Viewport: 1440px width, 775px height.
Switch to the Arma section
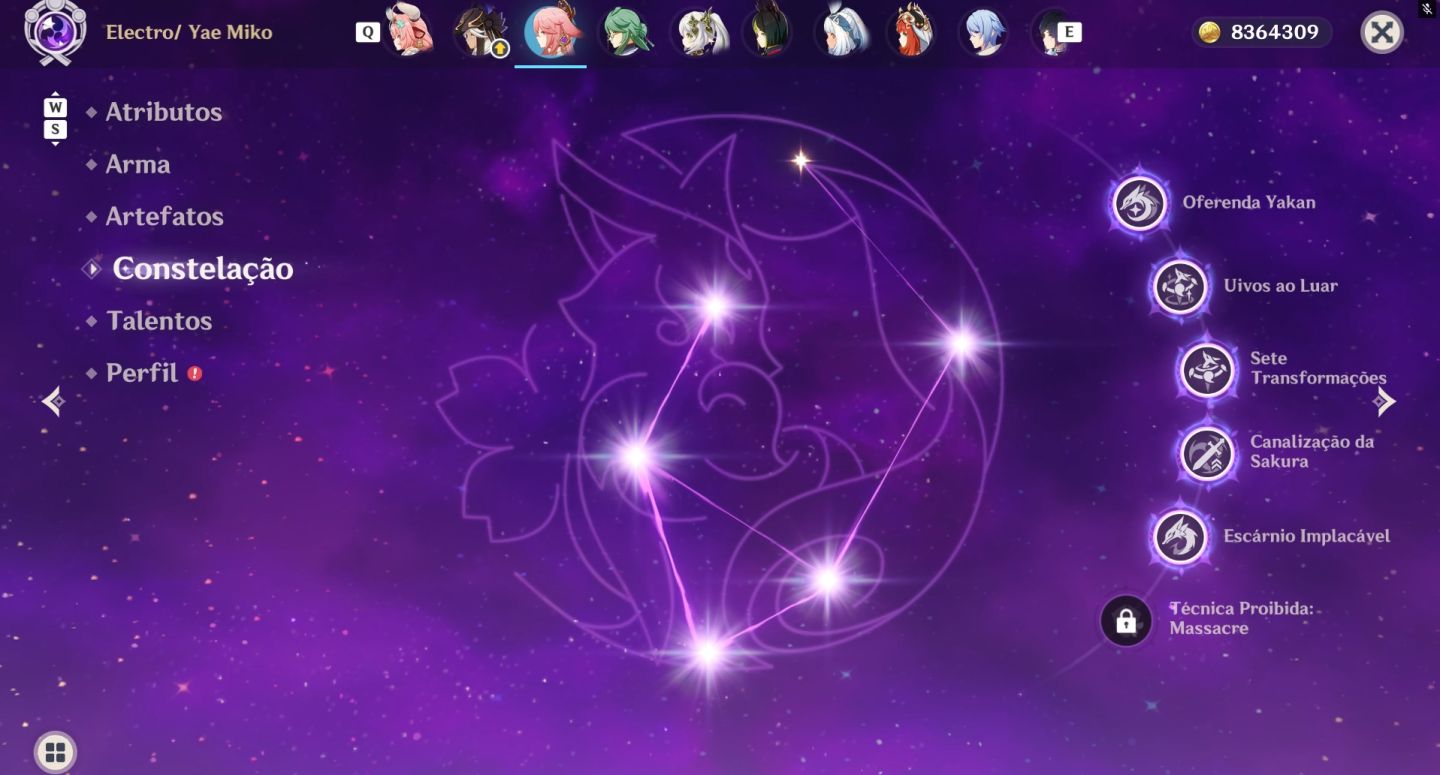click(138, 164)
